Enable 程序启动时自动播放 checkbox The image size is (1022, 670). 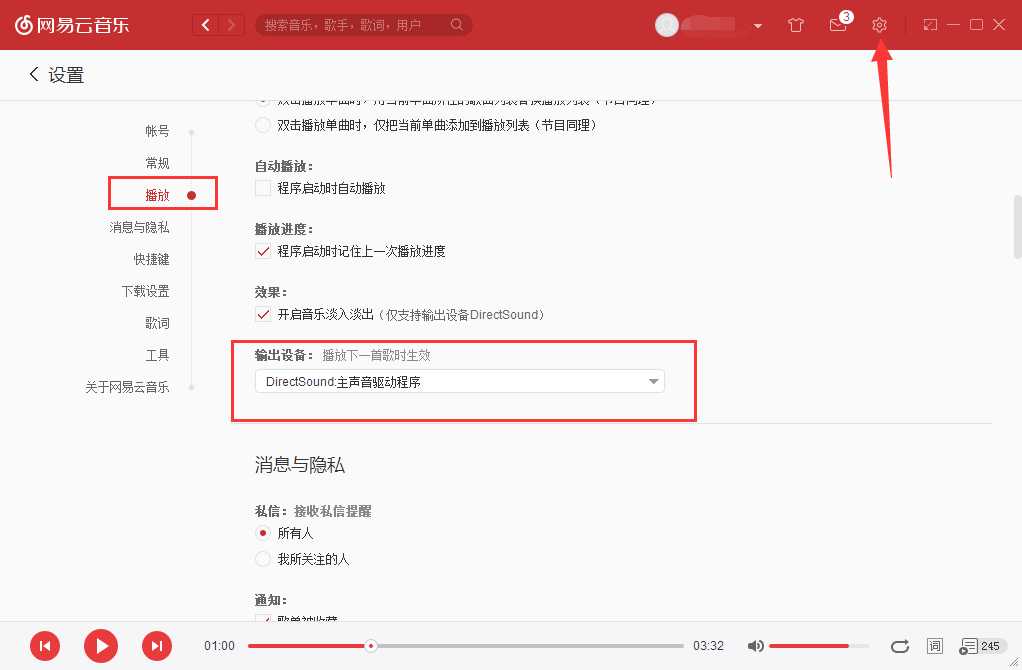click(262, 186)
